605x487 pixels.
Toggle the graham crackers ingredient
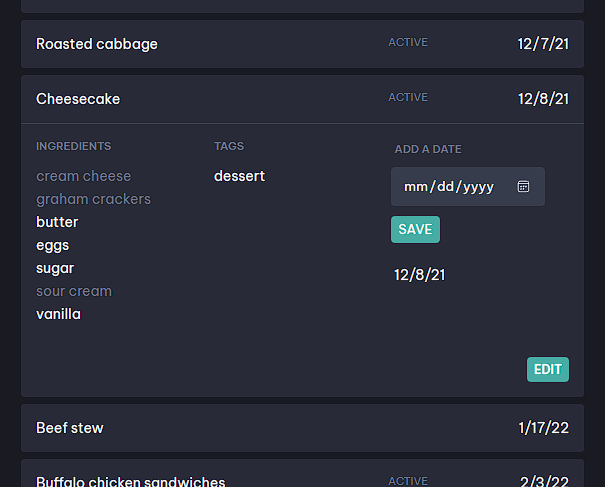pos(93,199)
